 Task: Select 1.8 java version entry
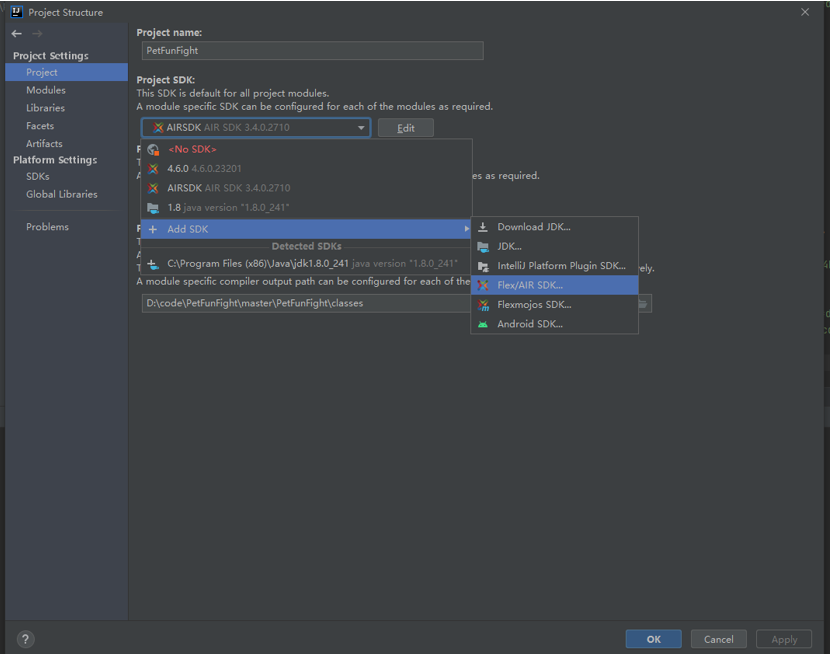pyautogui.click(x=306, y=208)
